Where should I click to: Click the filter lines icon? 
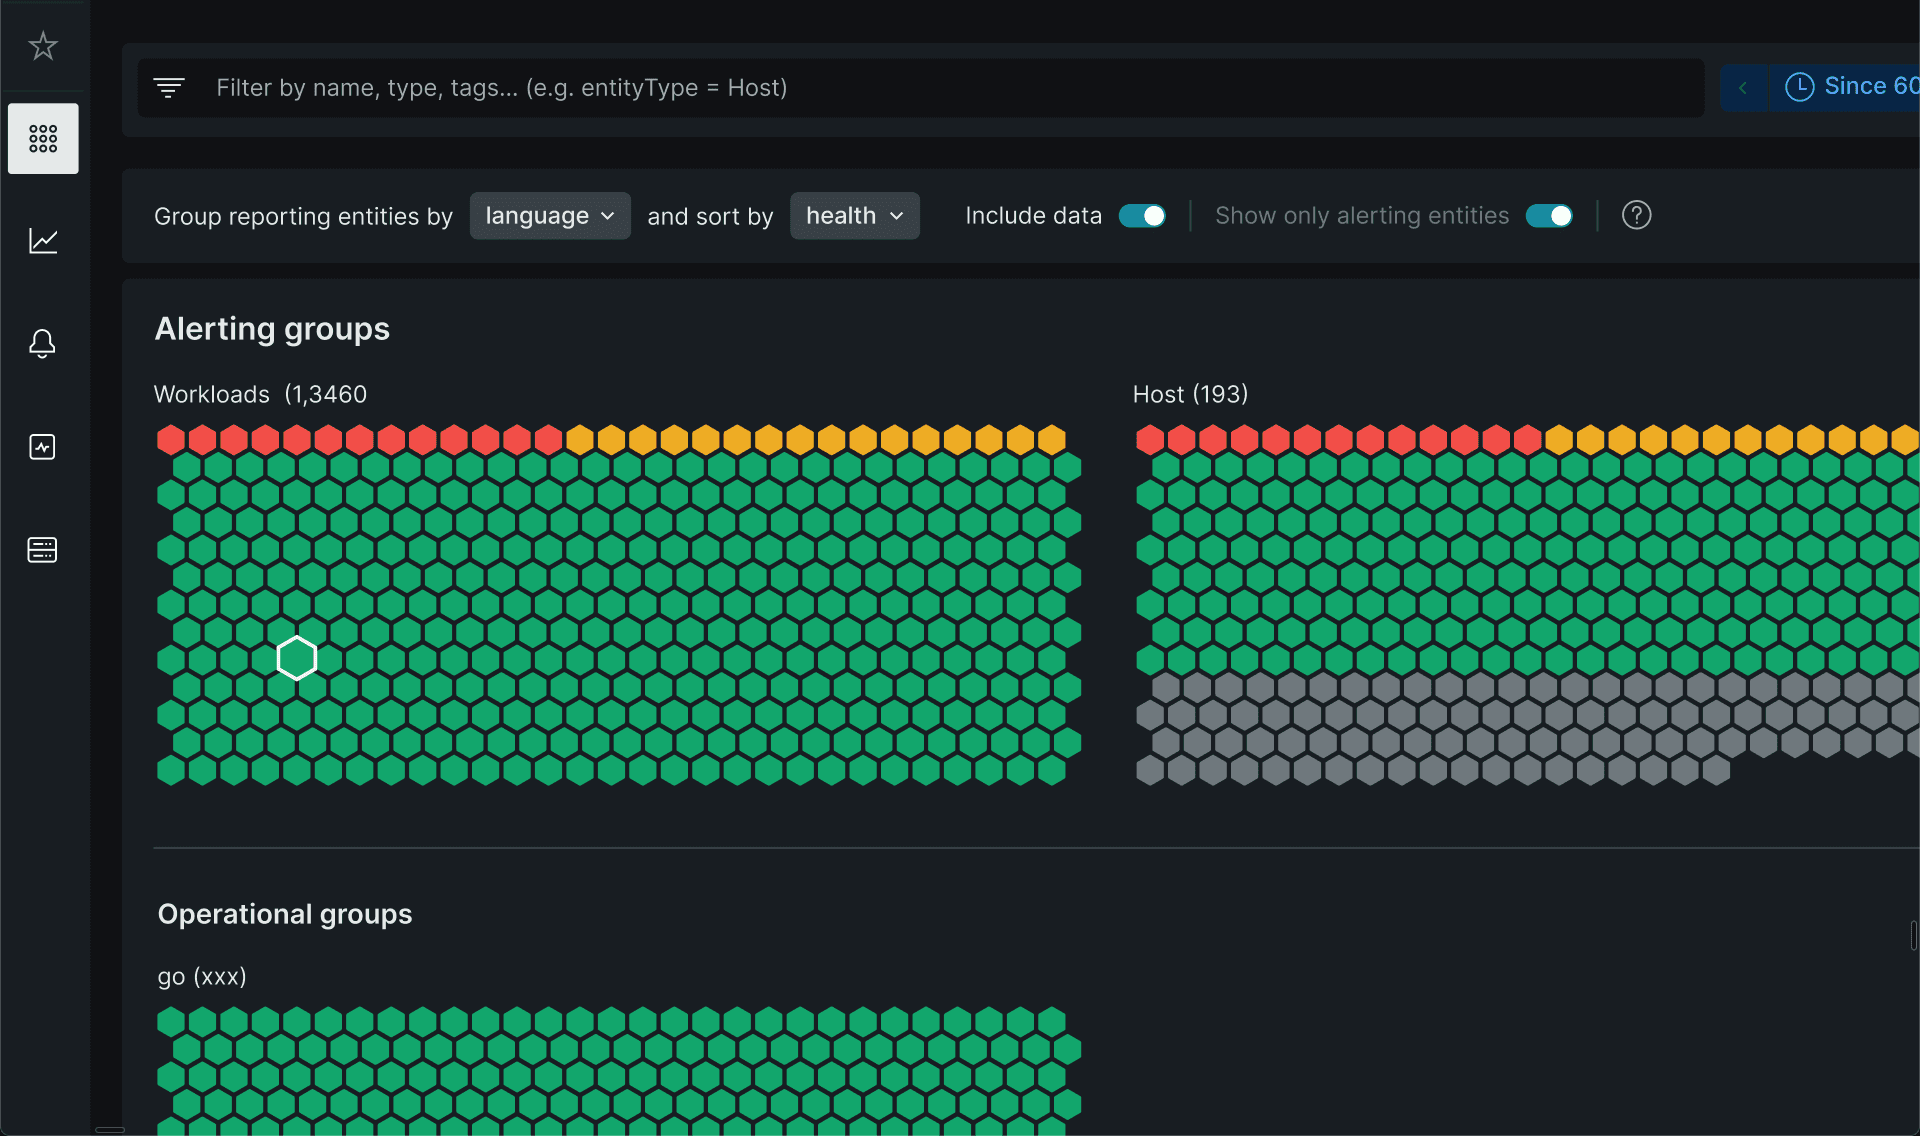click(169, 88)
